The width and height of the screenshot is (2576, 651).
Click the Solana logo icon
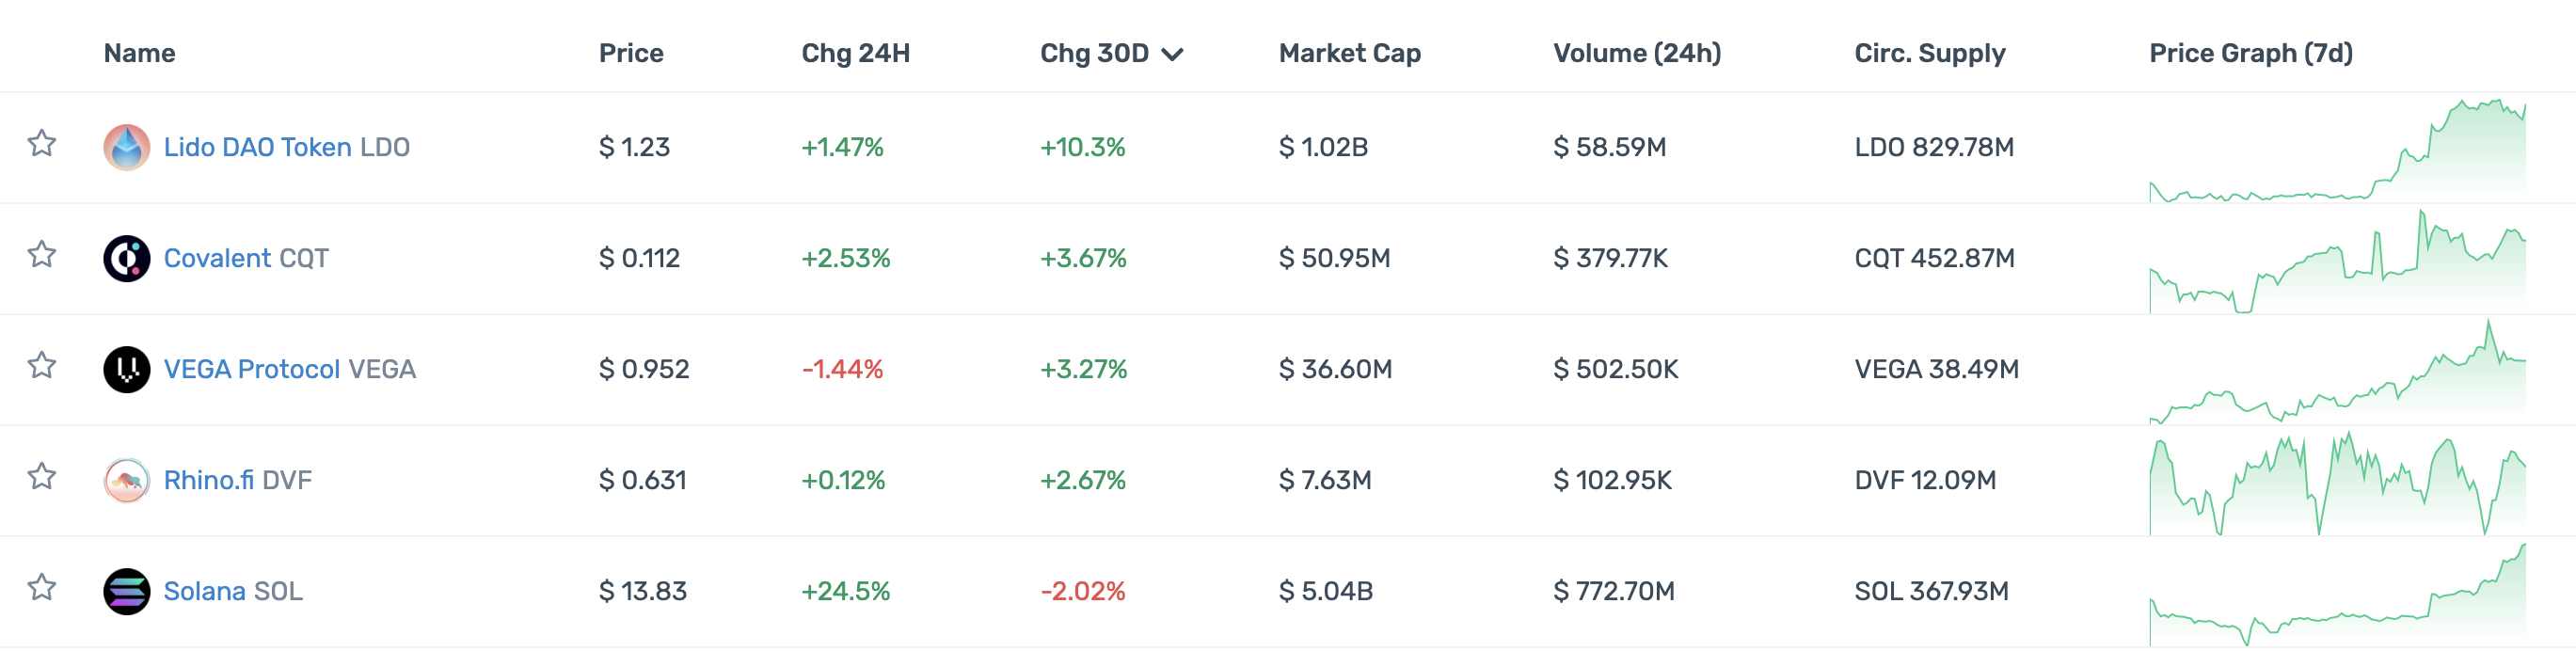pos(127,592)
